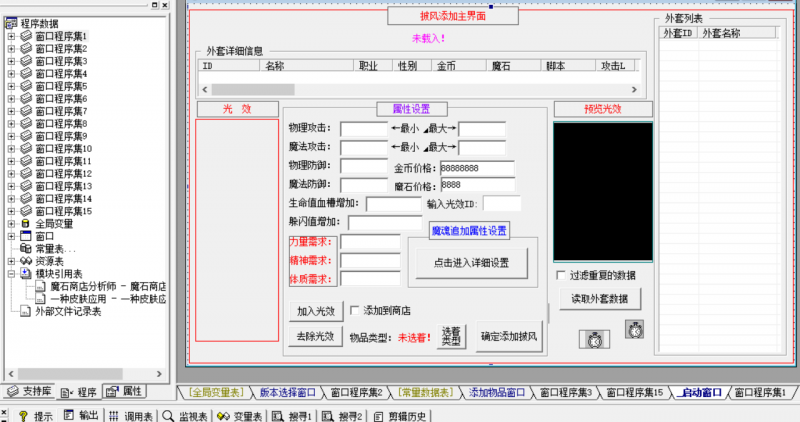This screenshot has width=800, height=422.
Task: Select the 披风添加主界面 title label
Action: (453, 16)
